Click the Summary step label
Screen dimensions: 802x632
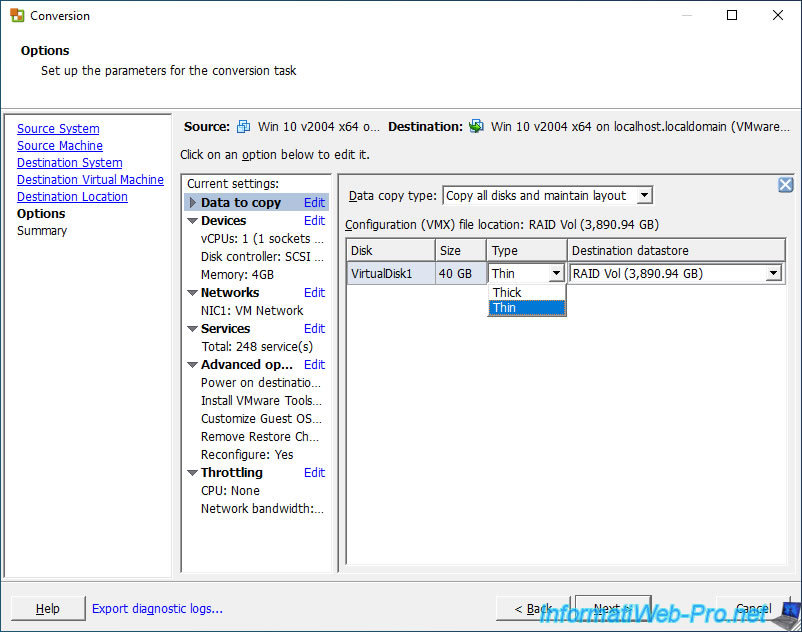(x=42, y=231)
